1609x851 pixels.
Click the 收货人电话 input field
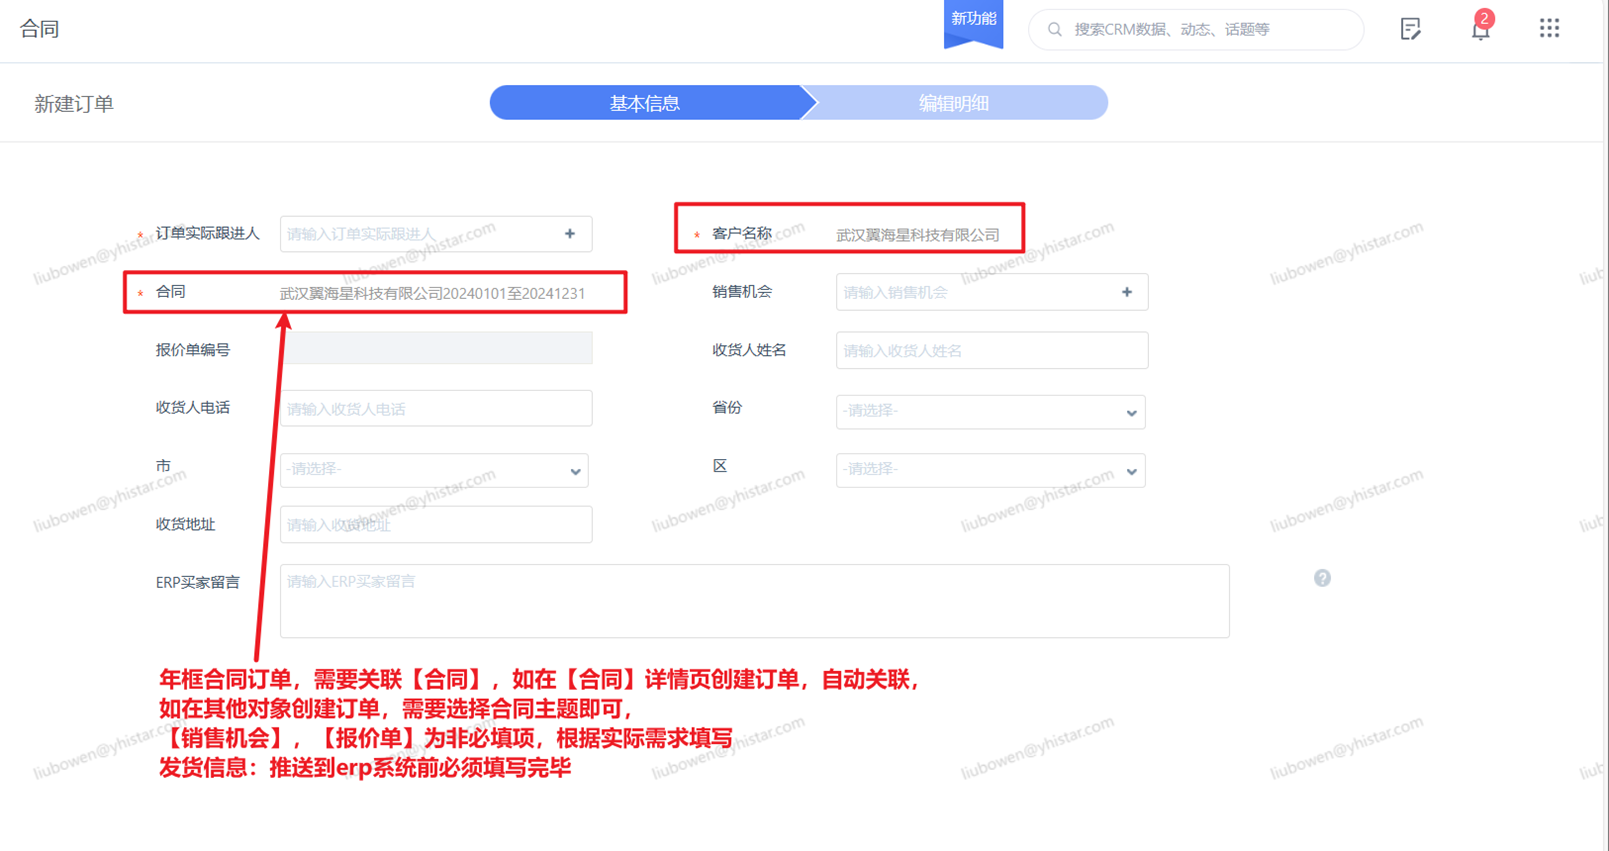click(436, 409)
